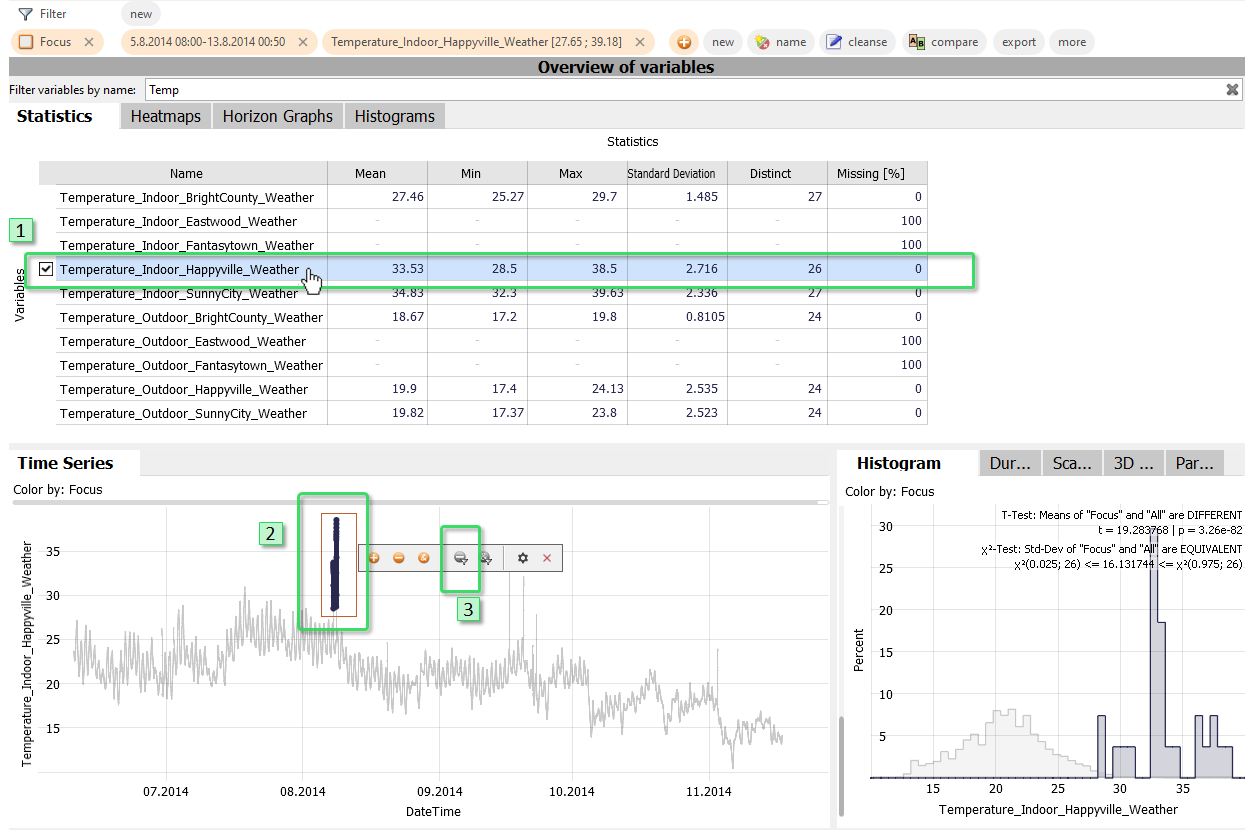Click the gray minus filter icon in chart toolbar
The image size is (1245, 830).
pos(460,558)
